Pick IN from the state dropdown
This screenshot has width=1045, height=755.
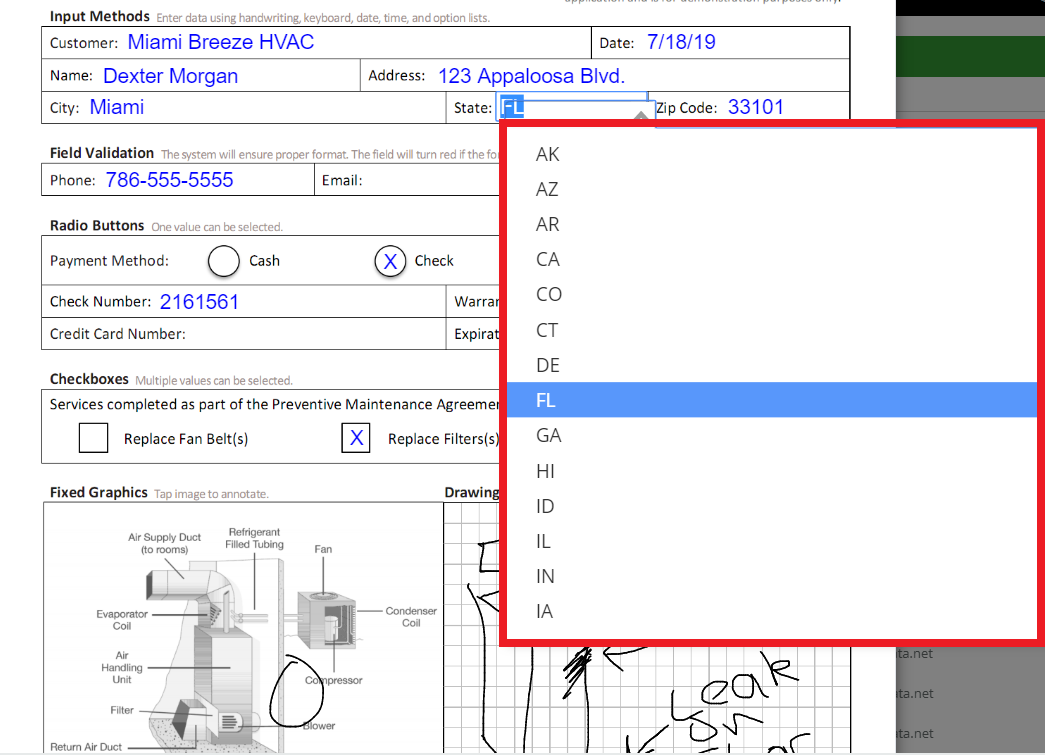pos(772,576)
